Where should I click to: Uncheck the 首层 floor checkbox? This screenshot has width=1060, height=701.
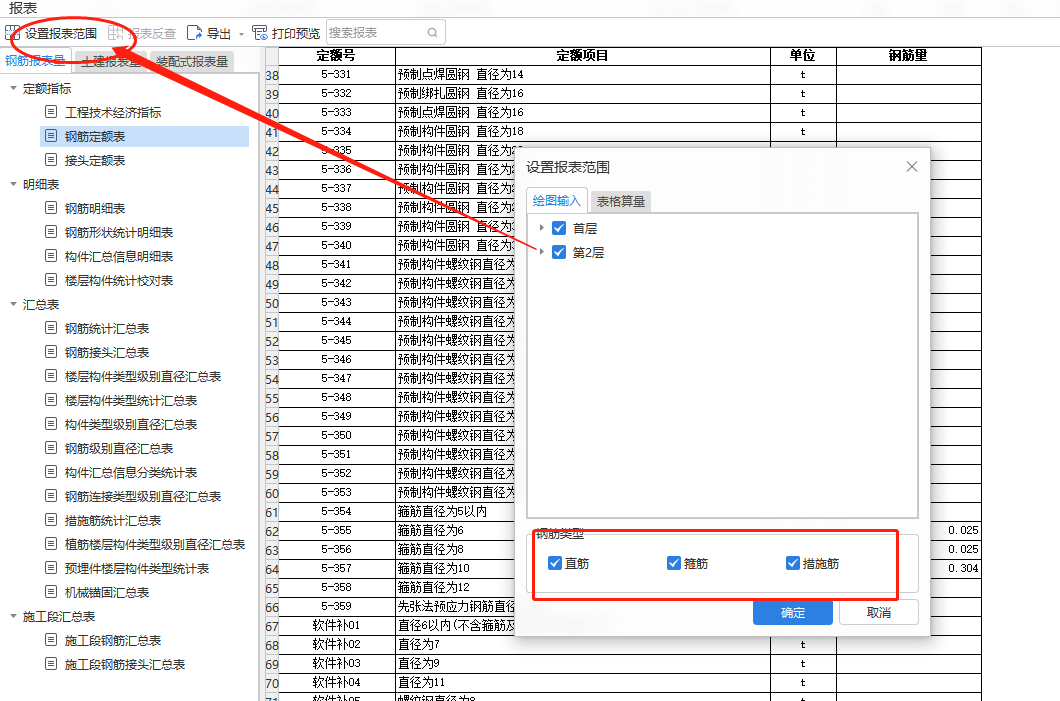(559, 228)
